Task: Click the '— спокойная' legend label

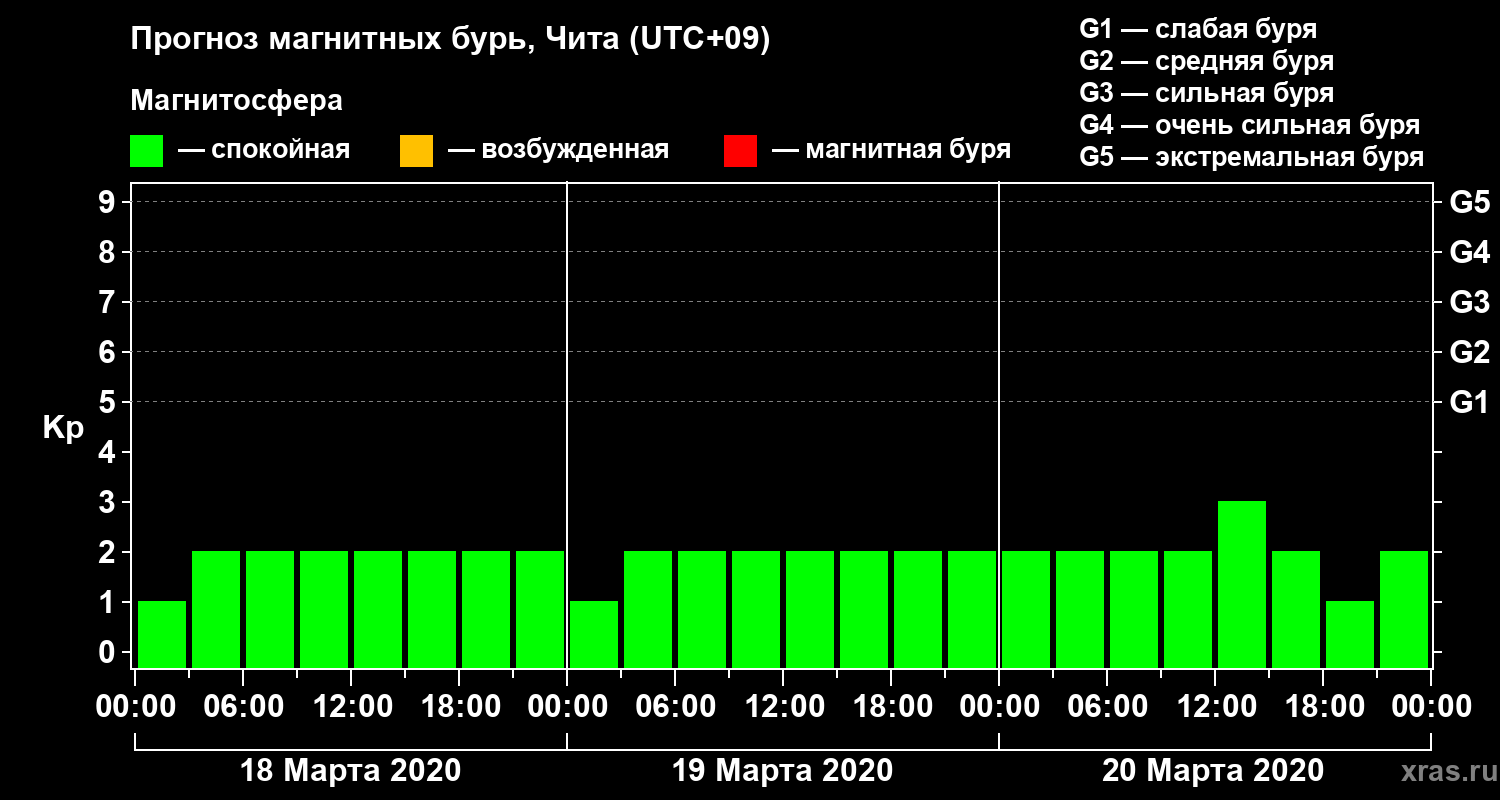Action: point(264,150)
